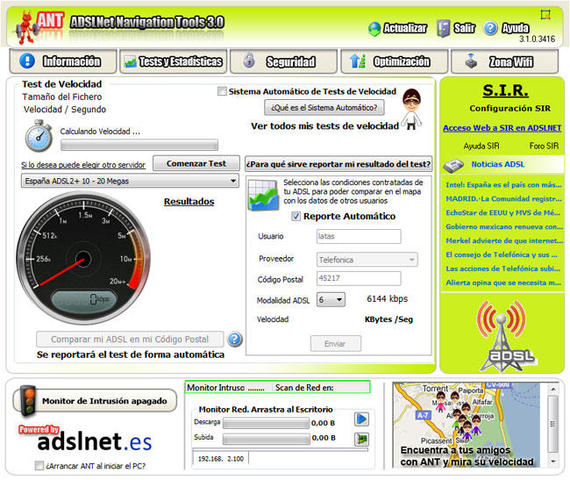Open the server selection dropdown España ADSL2+
Viewport: 570px width, 480px height.
tap(130, 181)
